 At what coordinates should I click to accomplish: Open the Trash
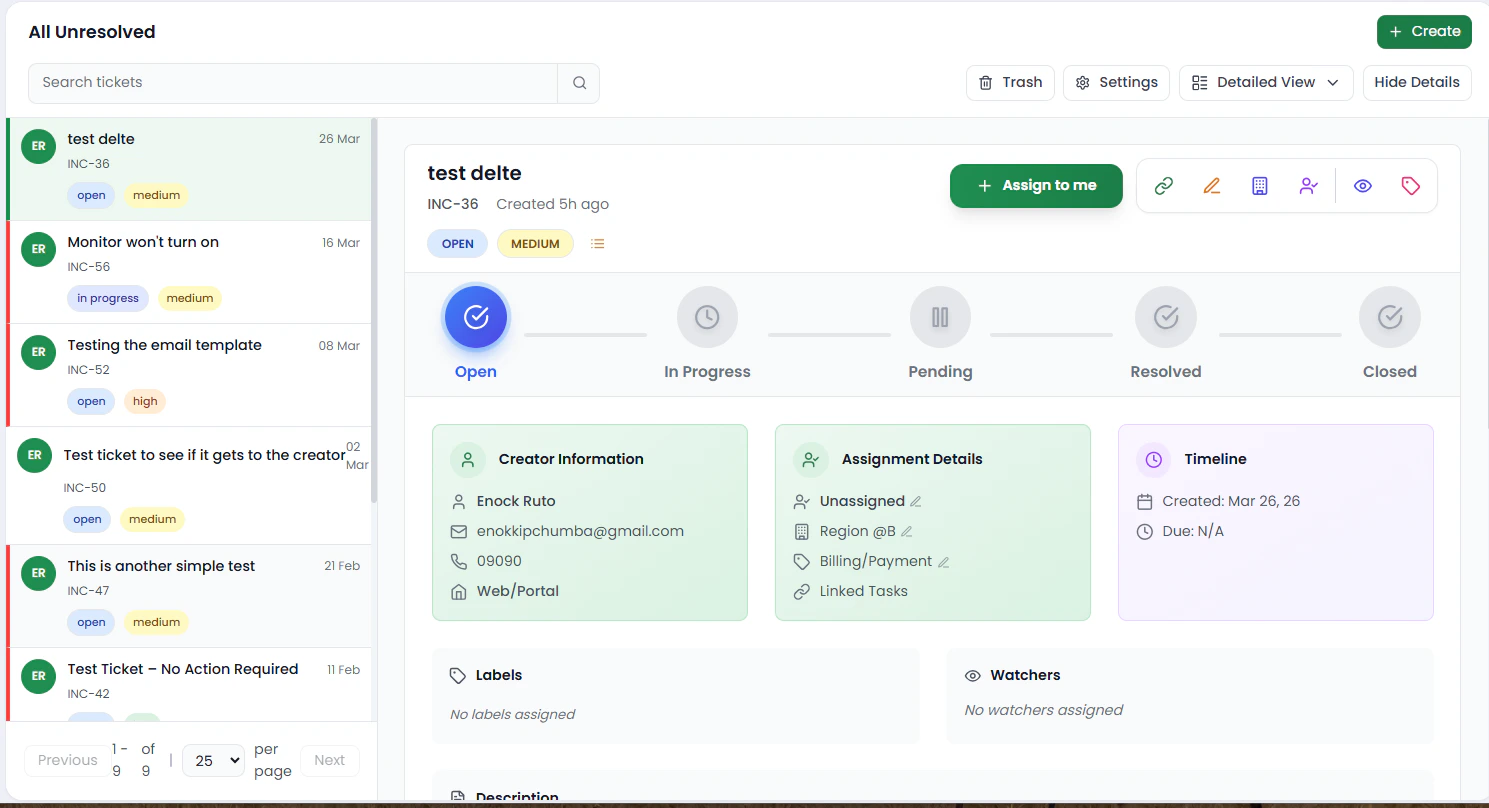click(x=1010, y=83)
